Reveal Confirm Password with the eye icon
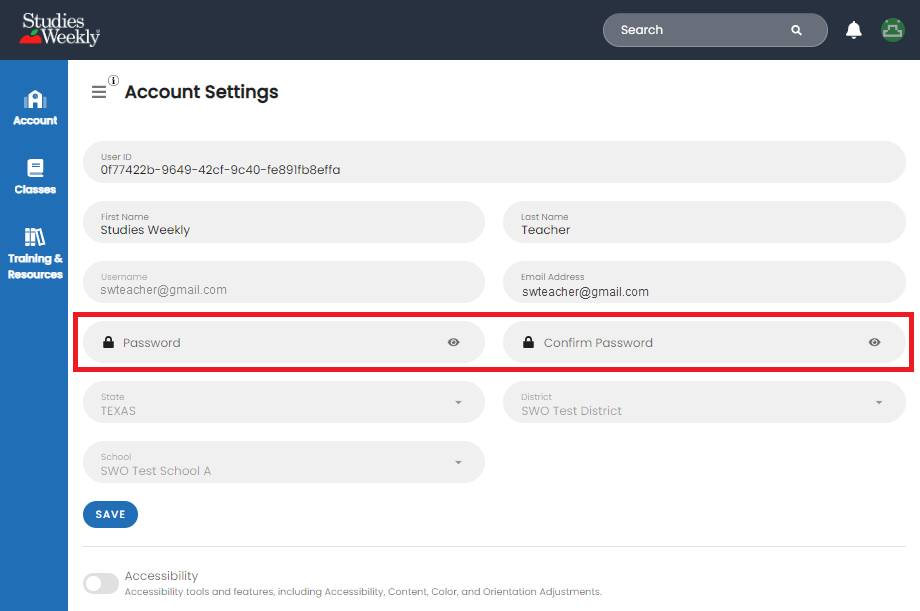 pyautogui.click(x=874, y=342)
